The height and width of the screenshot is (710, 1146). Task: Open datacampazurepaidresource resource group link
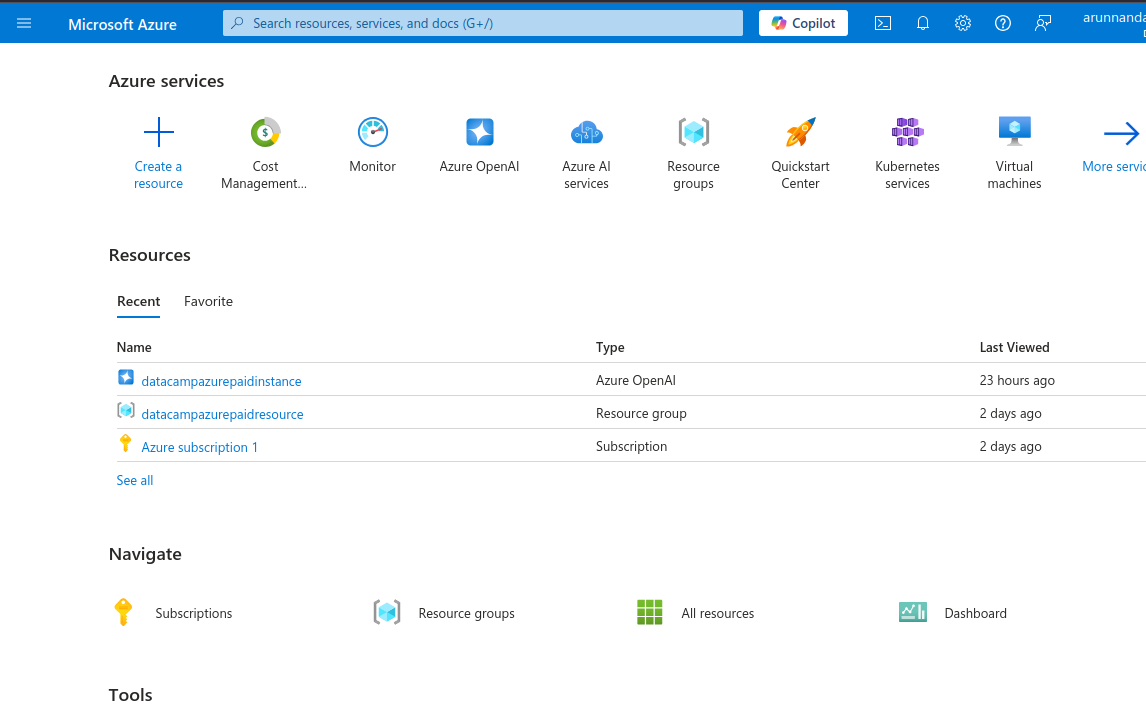coord(222,414)
